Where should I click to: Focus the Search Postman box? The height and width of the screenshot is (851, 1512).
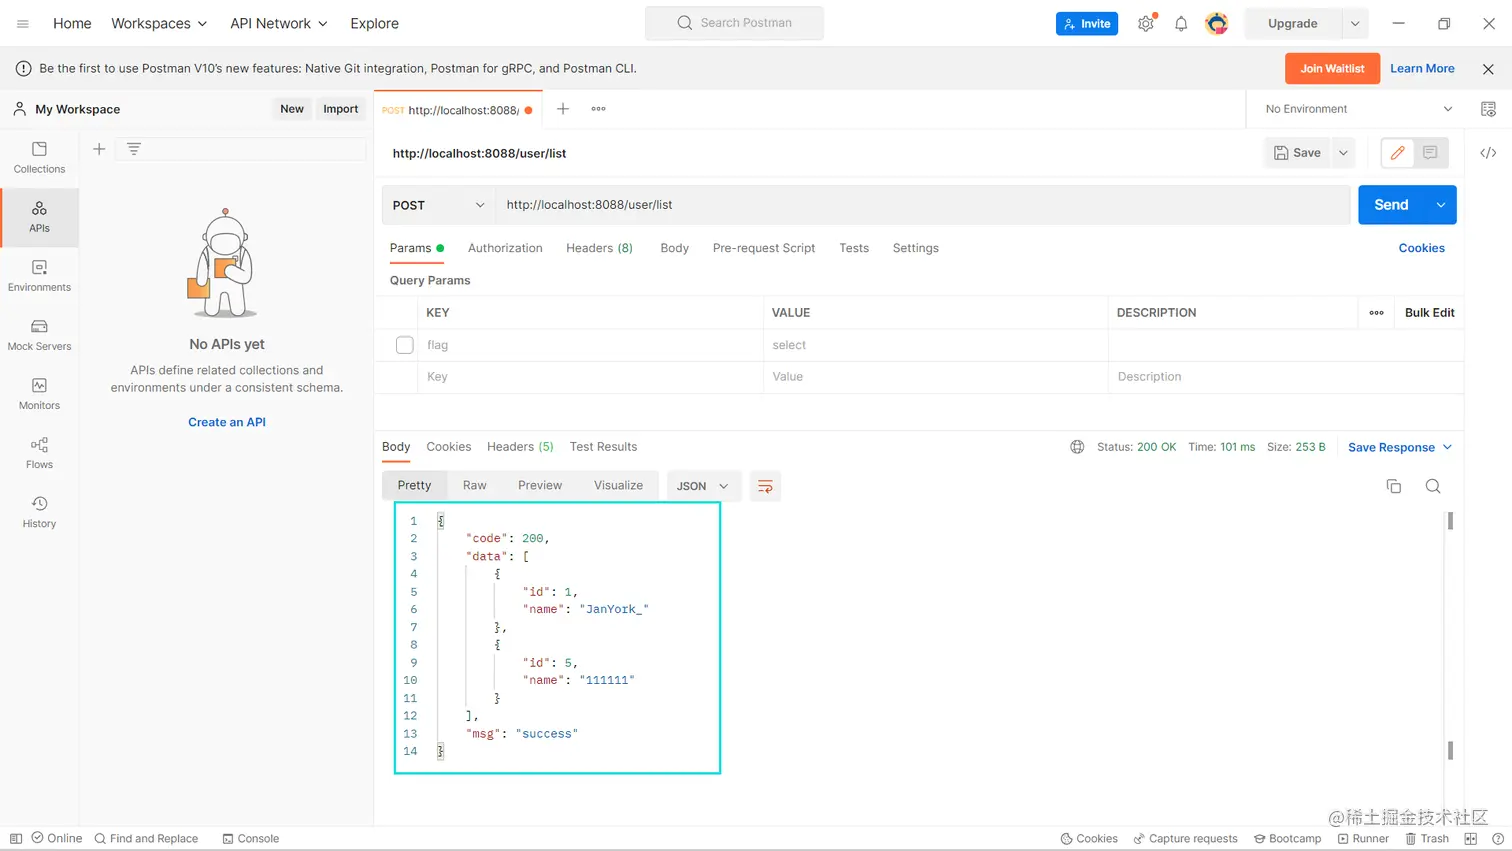pos(734,23)
